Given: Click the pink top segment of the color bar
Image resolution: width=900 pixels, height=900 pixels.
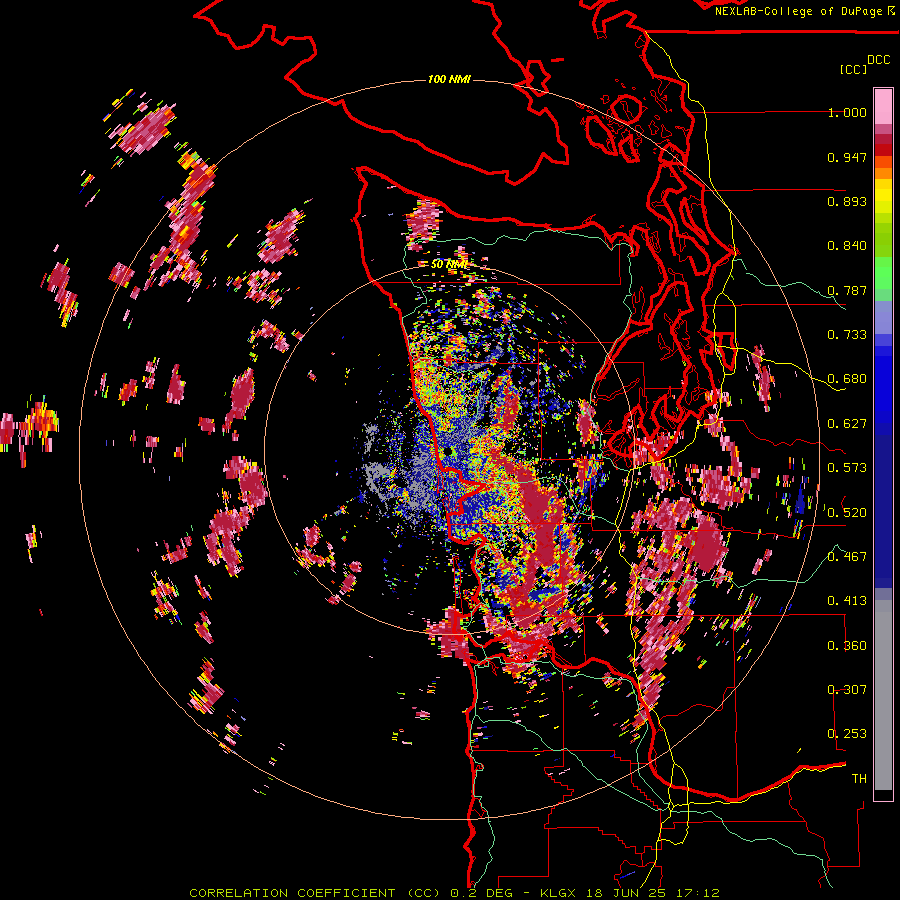Looking at the screenshot, I should [x=883, y=107].
